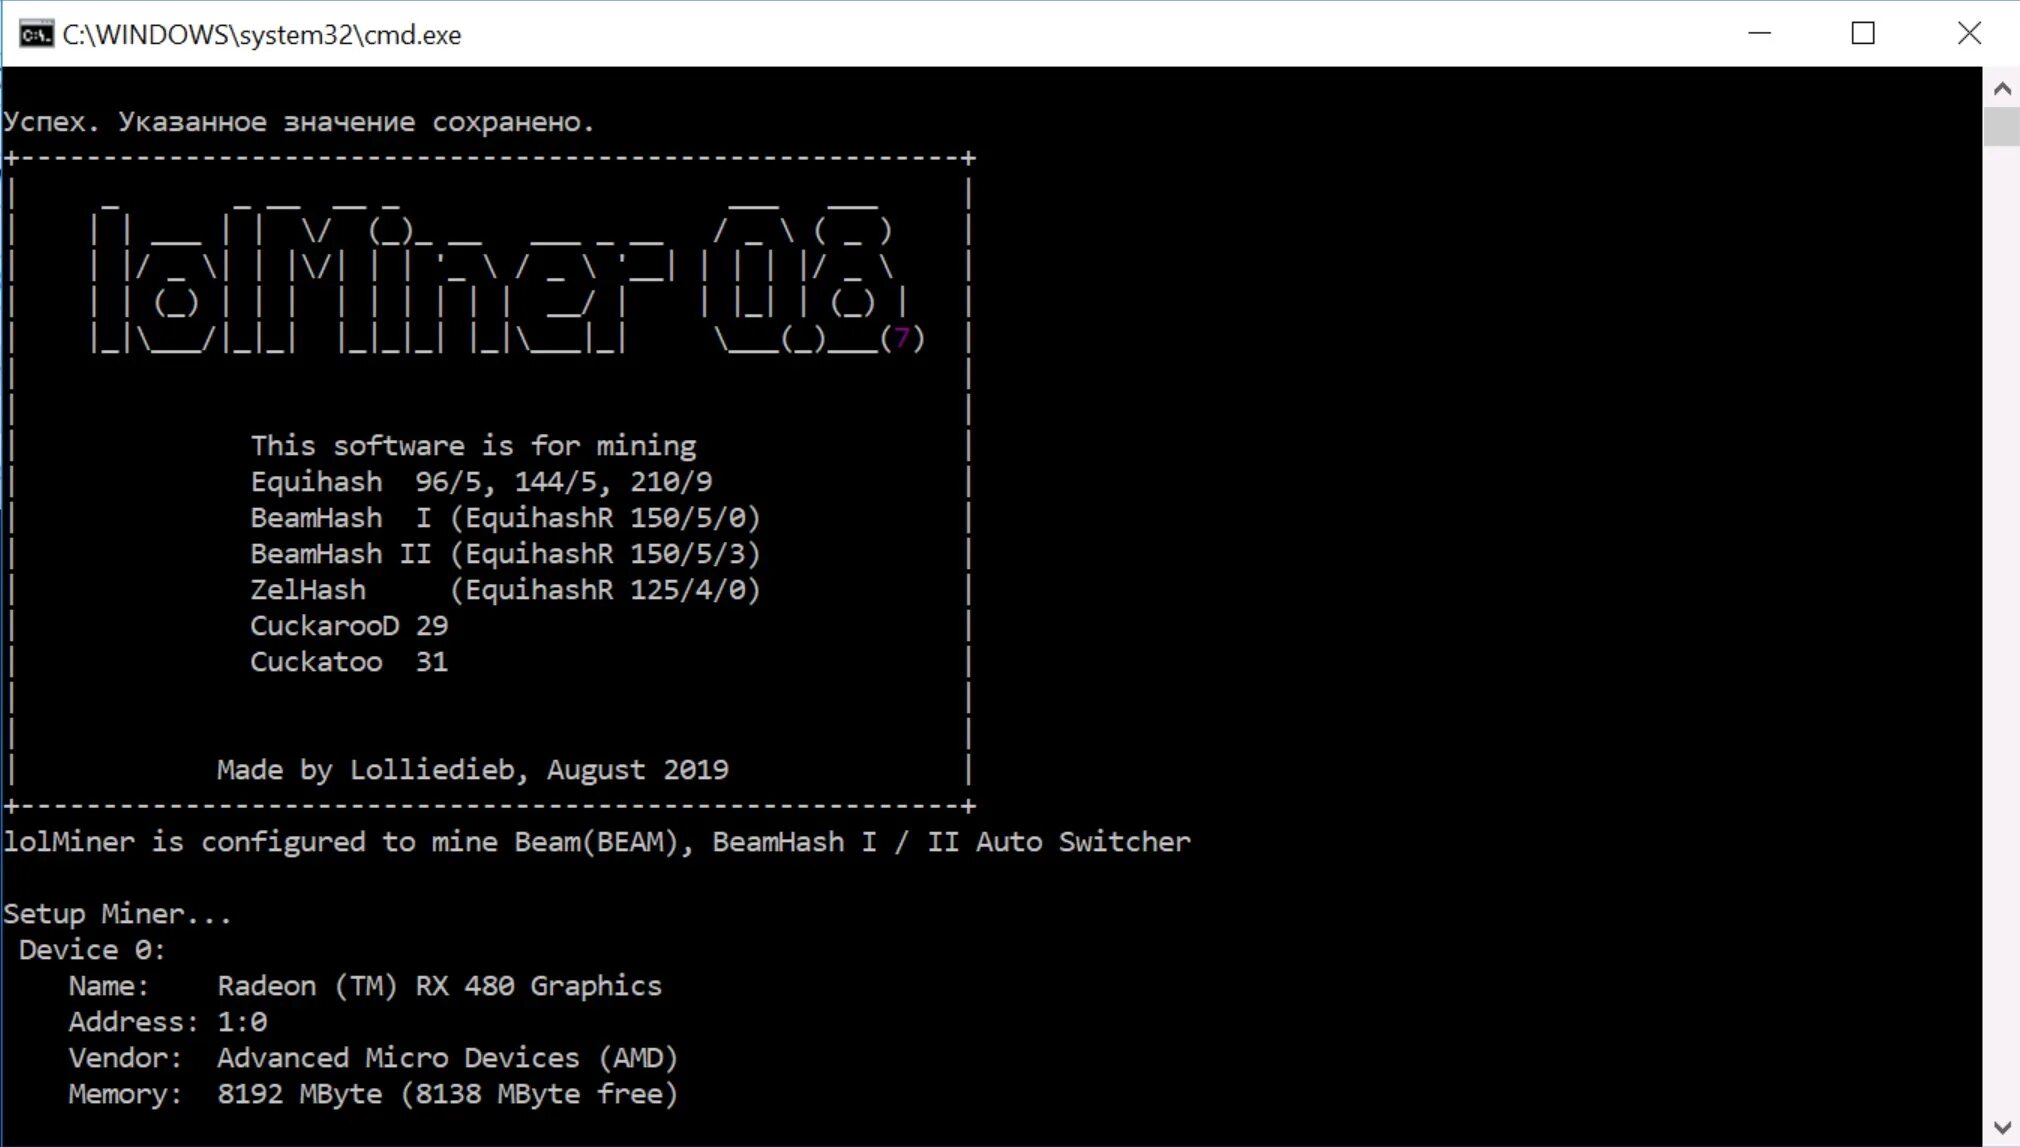Maximize the cmd.exe window
This screenshot has height=1147, width=2020.
coord(1863,34)
